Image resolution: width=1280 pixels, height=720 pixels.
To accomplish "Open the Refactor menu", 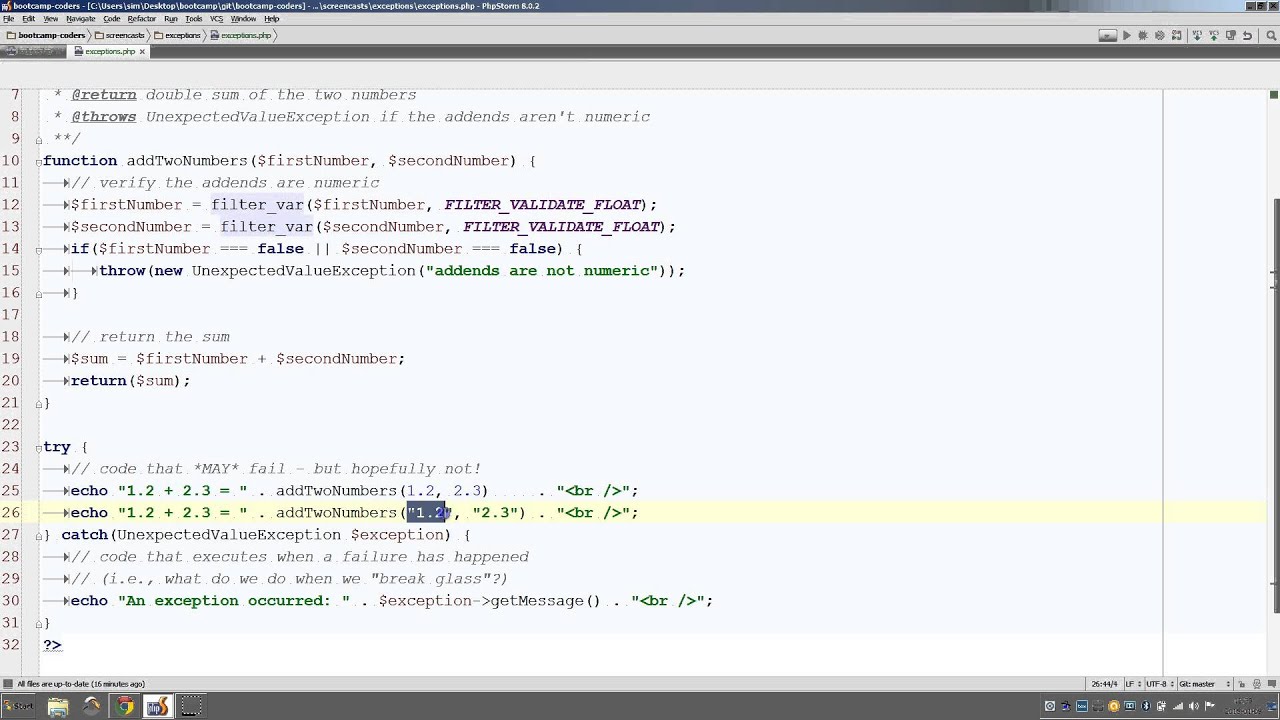I will (141, 19).
